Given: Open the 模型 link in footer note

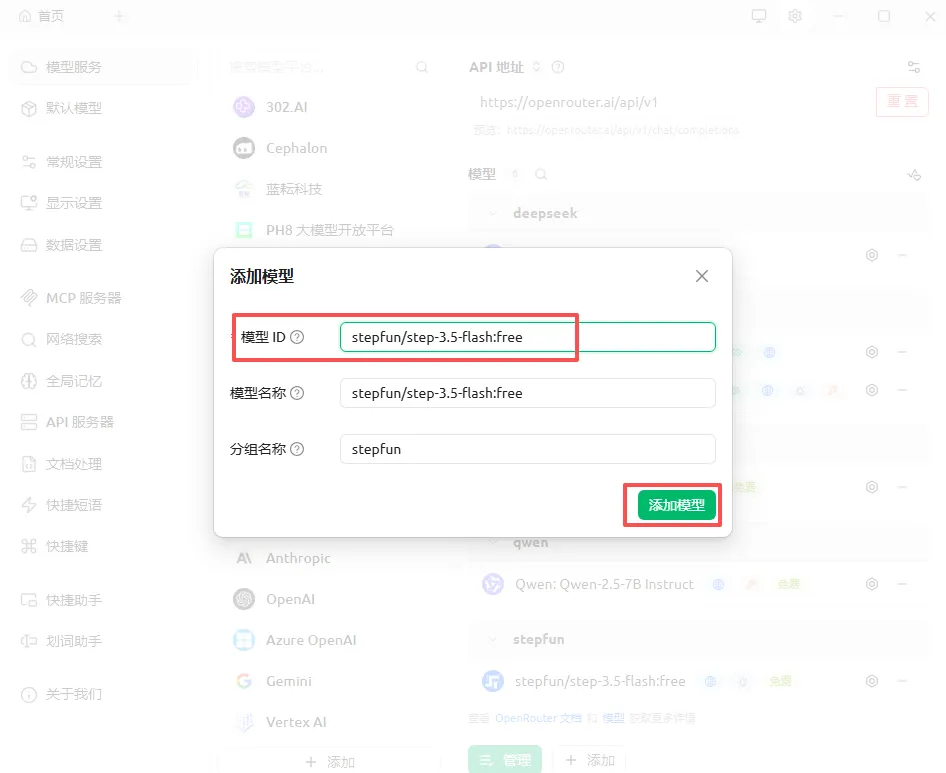Looking at the screenshot, I should pos(614,718).
